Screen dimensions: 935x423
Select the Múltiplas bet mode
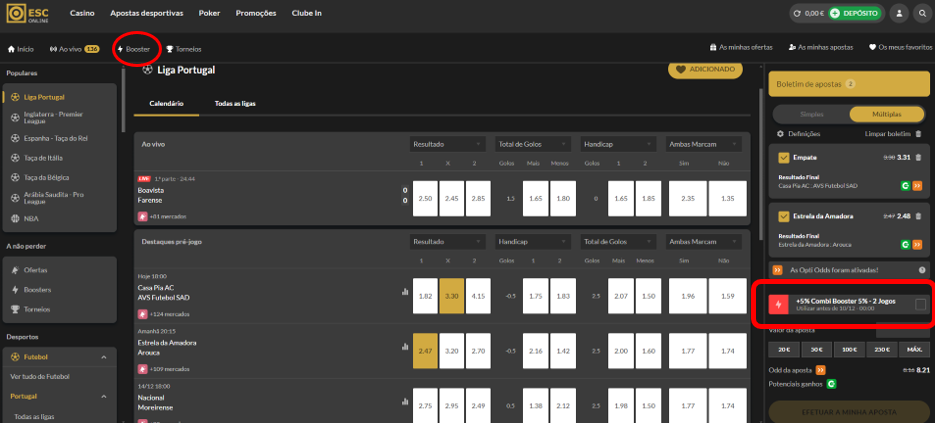887,114
